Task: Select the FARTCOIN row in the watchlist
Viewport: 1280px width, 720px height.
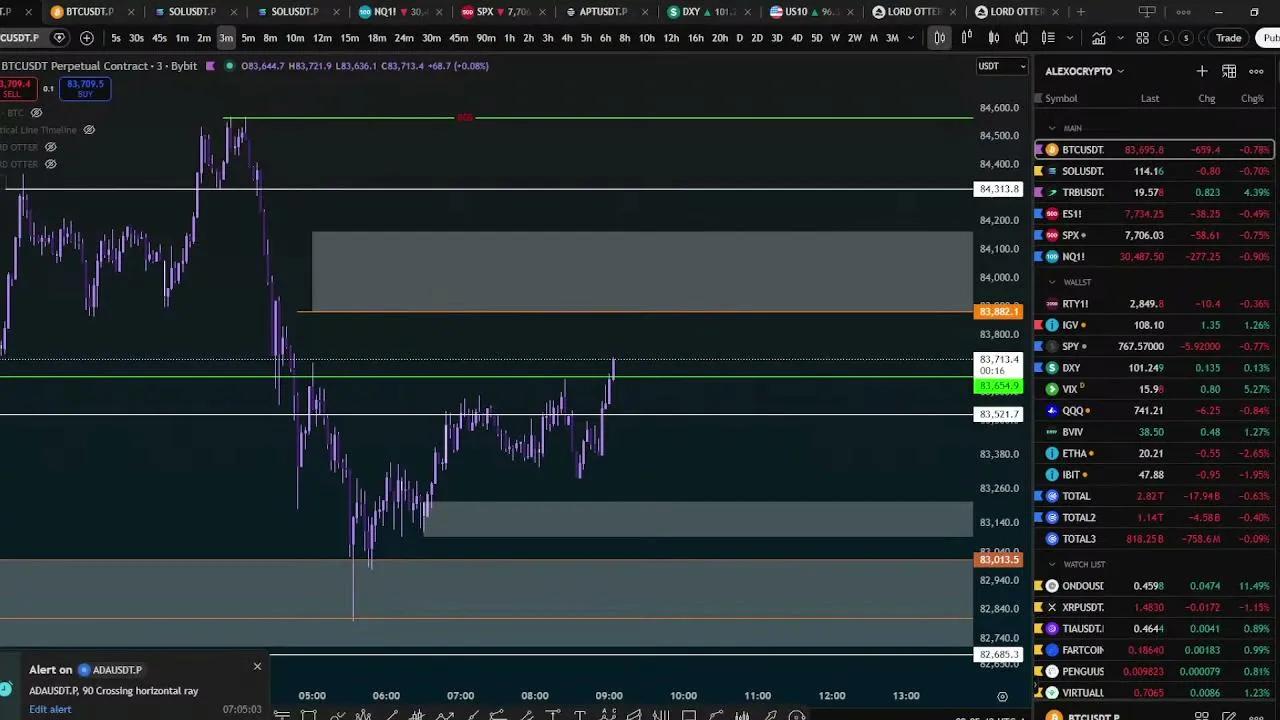Action: point(1155,650)
